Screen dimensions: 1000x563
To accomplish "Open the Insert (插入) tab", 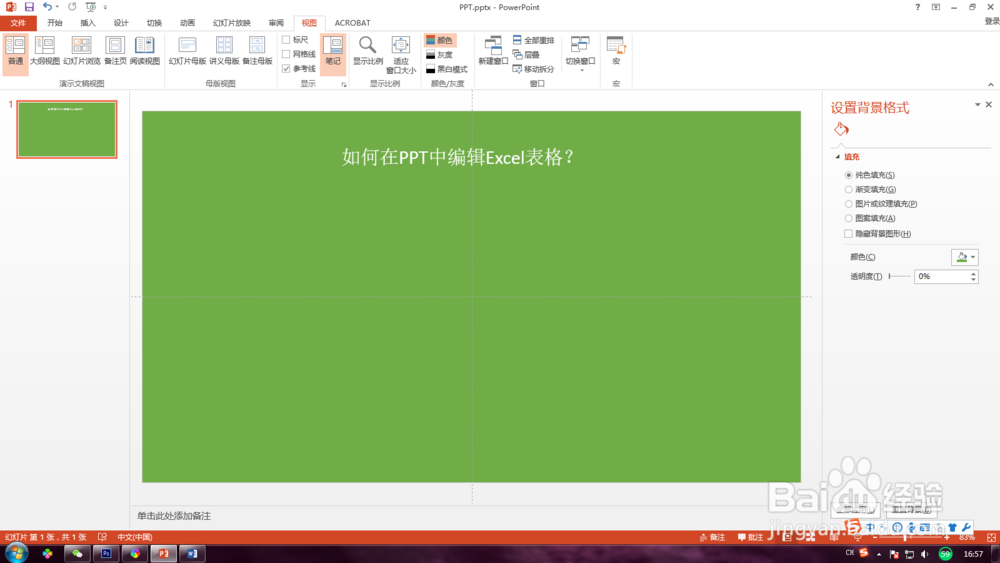I will click(x=88, y=23).
